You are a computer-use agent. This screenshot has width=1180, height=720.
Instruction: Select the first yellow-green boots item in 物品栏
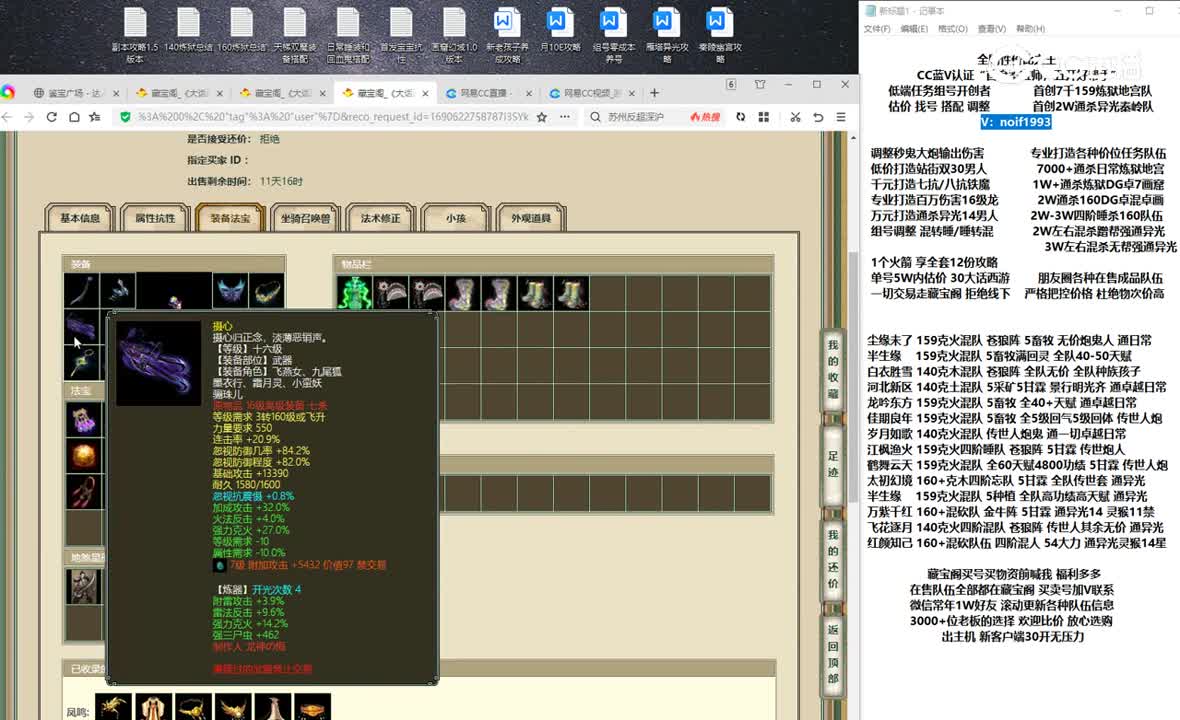[535, 293]
